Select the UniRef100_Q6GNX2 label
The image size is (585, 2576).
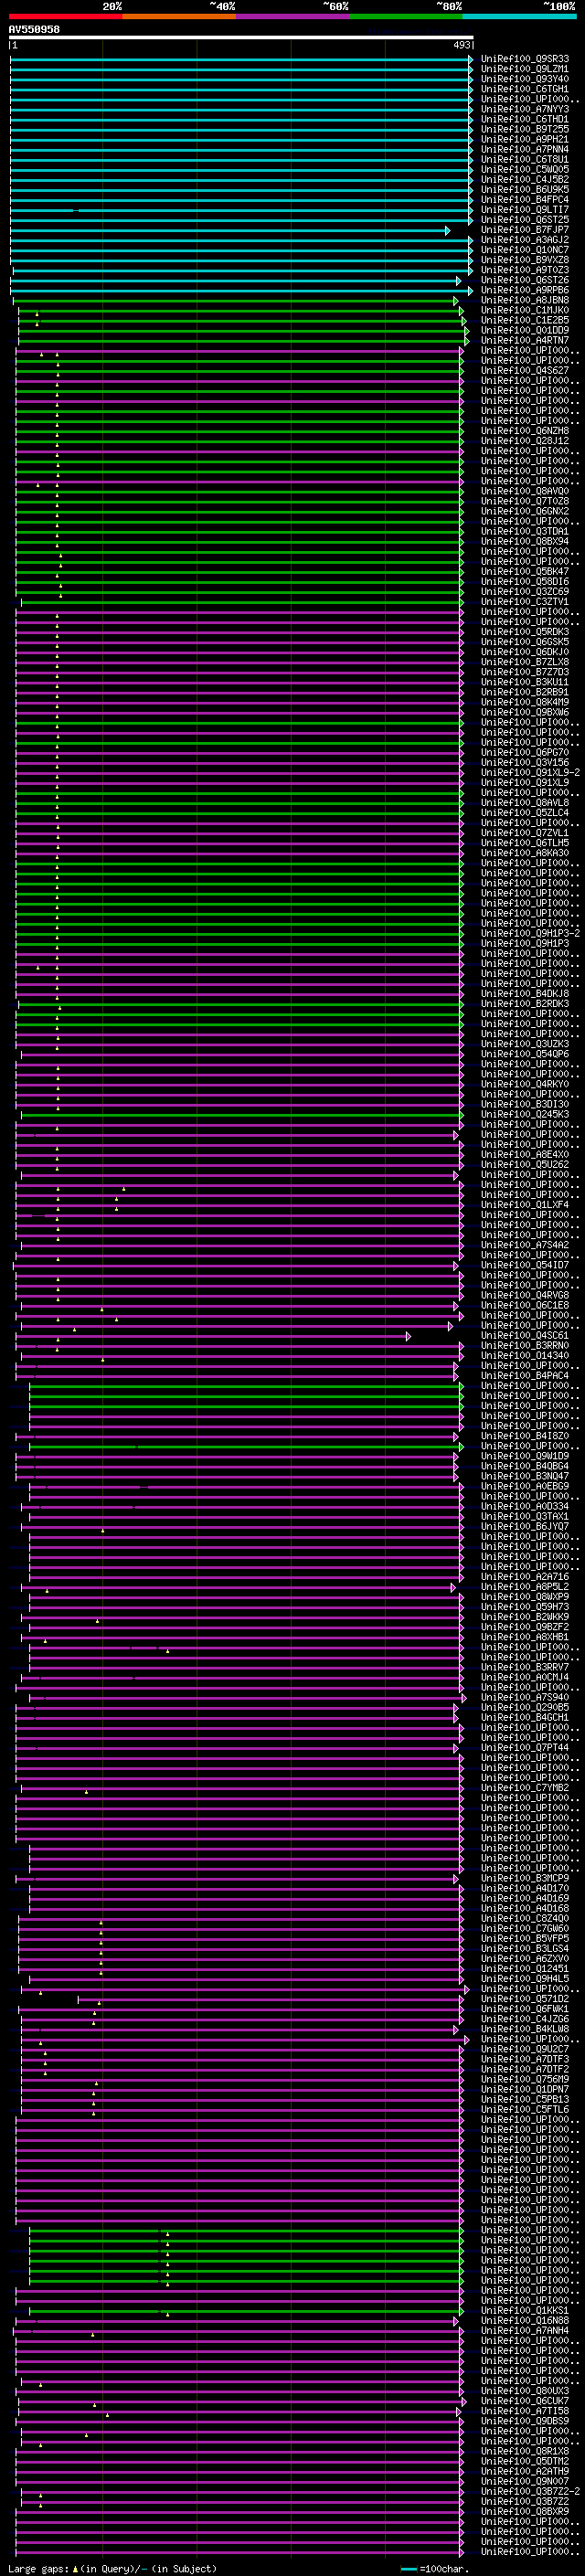(525, 511)
